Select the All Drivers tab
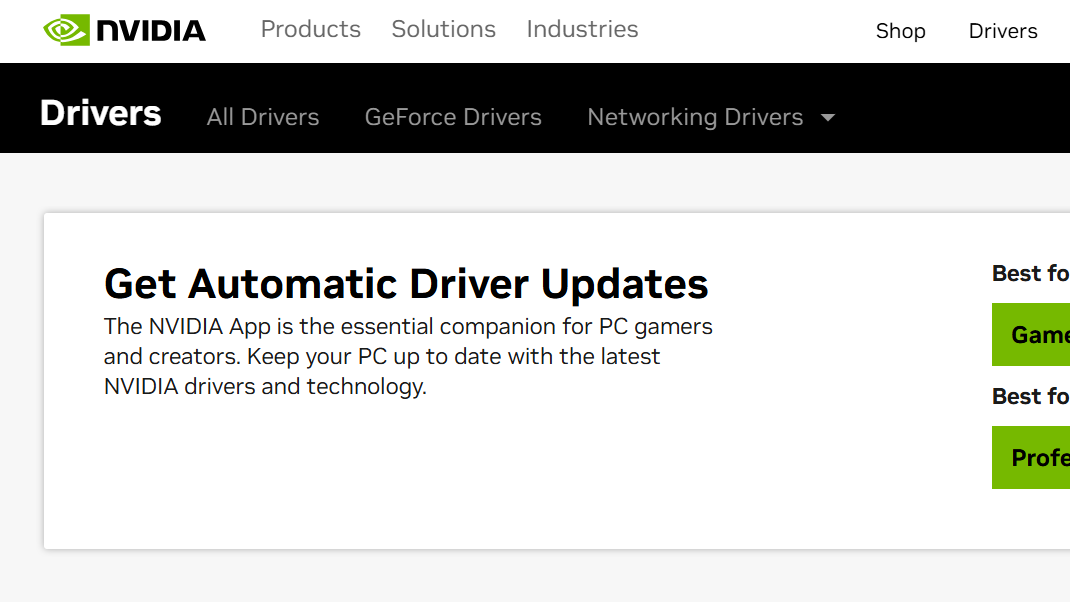 (263, 117)
